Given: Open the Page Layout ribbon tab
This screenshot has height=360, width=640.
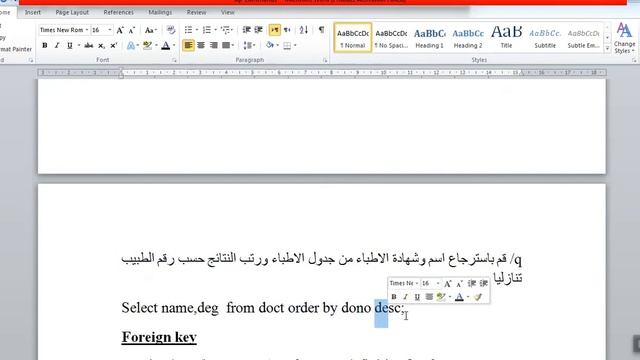Looking at the screenshot, I should tap(72, 12).
